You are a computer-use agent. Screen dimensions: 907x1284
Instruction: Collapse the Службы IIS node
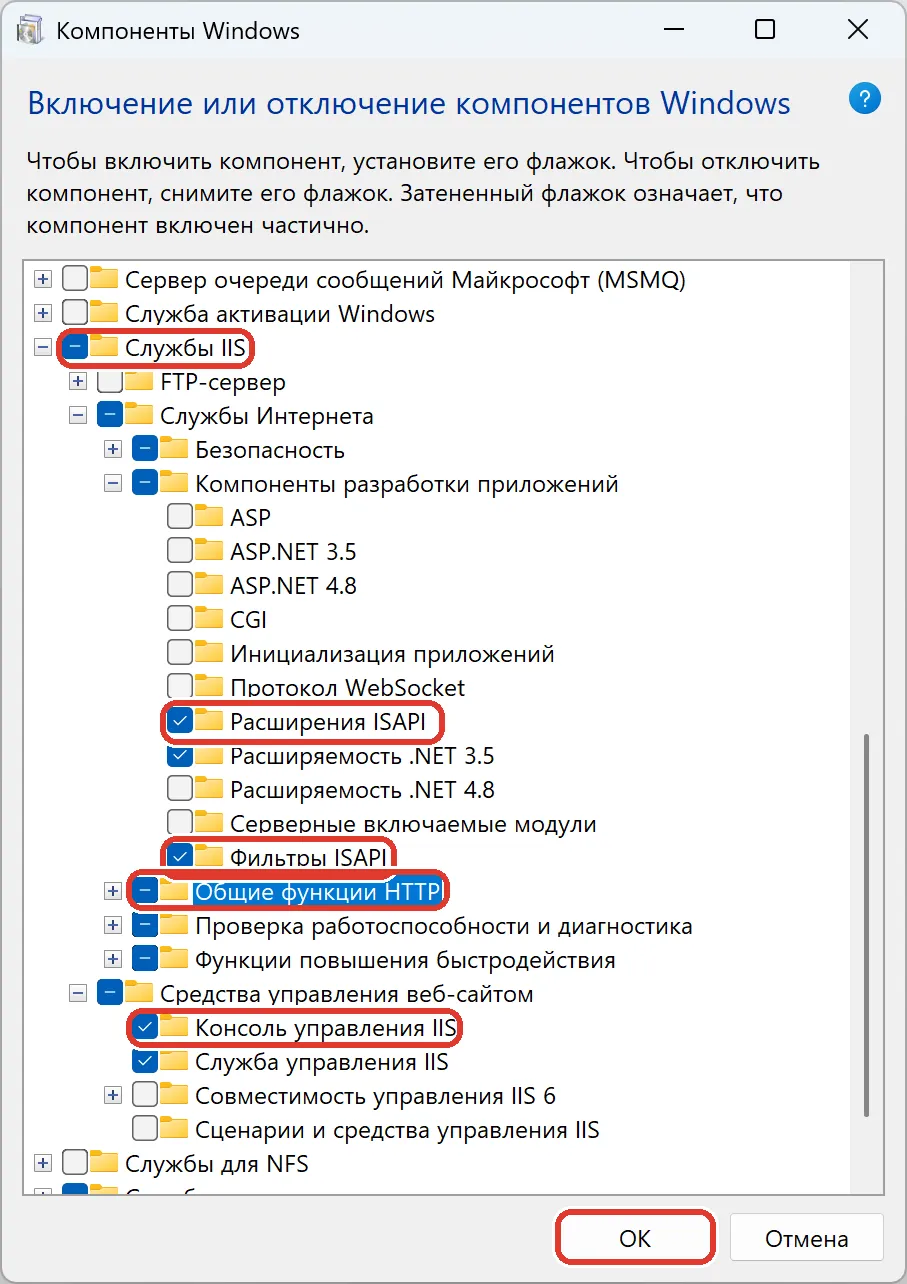43,347
